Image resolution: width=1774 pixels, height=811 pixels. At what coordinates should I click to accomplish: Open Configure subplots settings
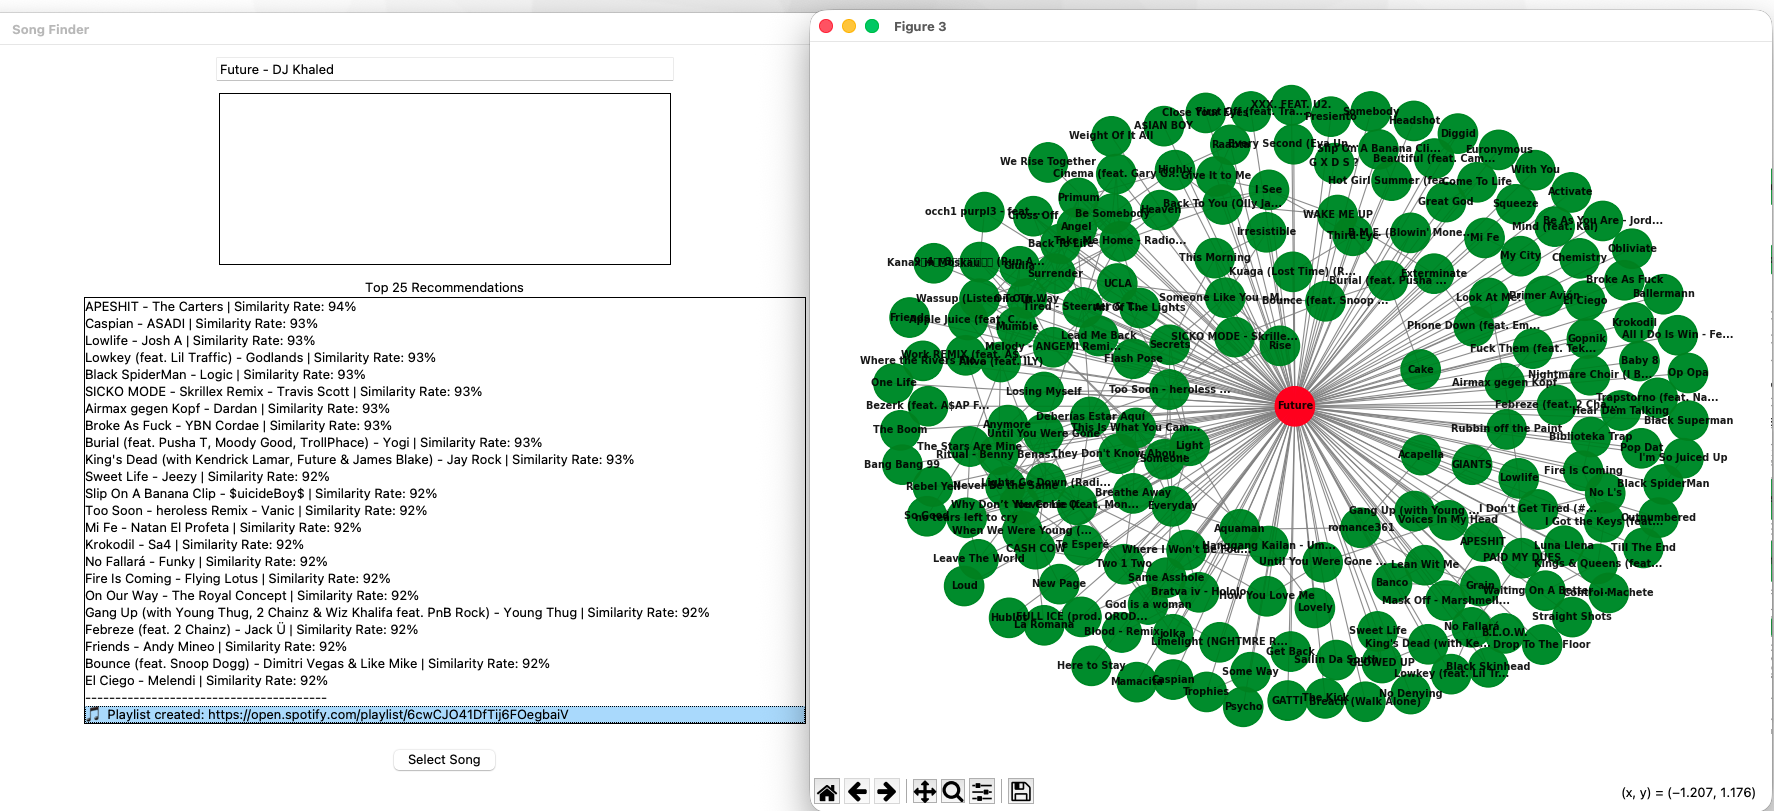tap(982, 792)
